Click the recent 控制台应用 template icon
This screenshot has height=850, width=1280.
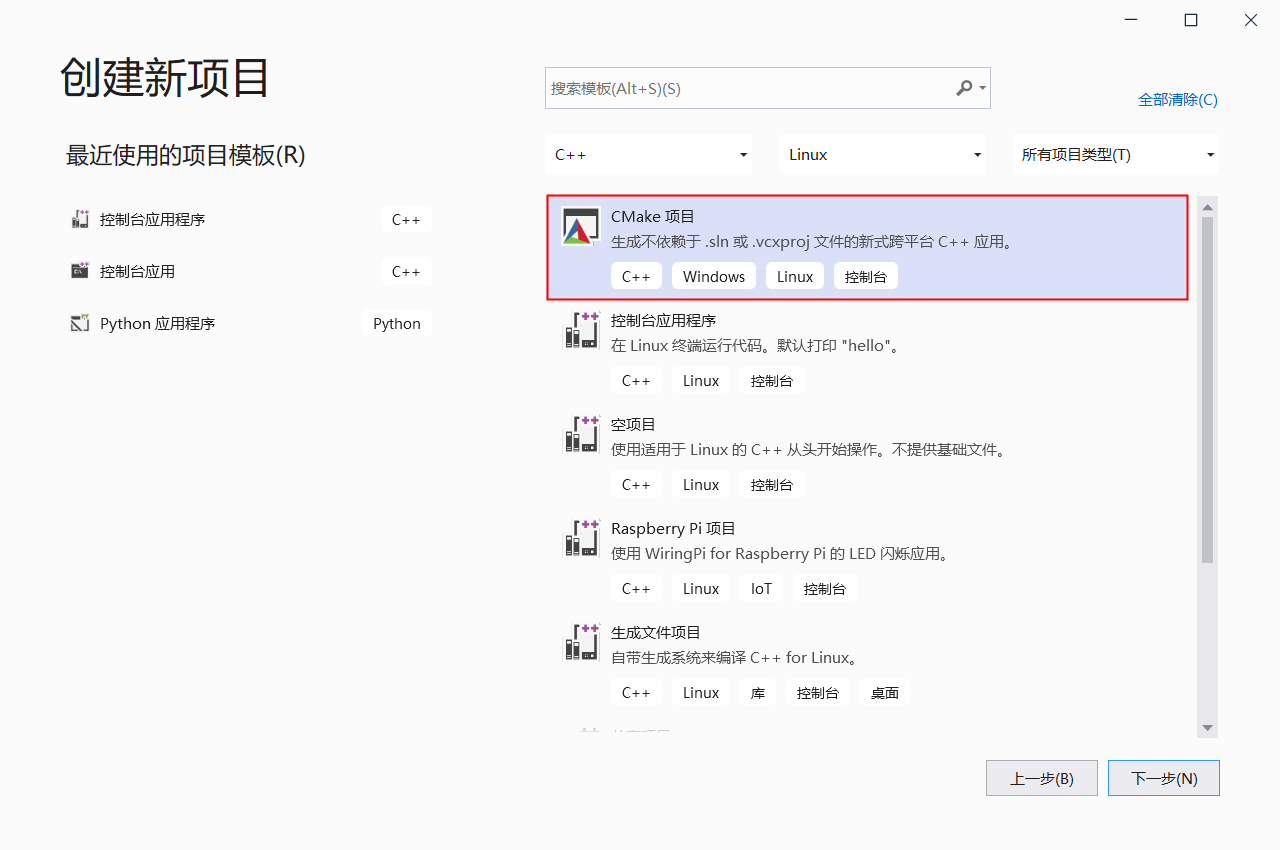(80, 271)
